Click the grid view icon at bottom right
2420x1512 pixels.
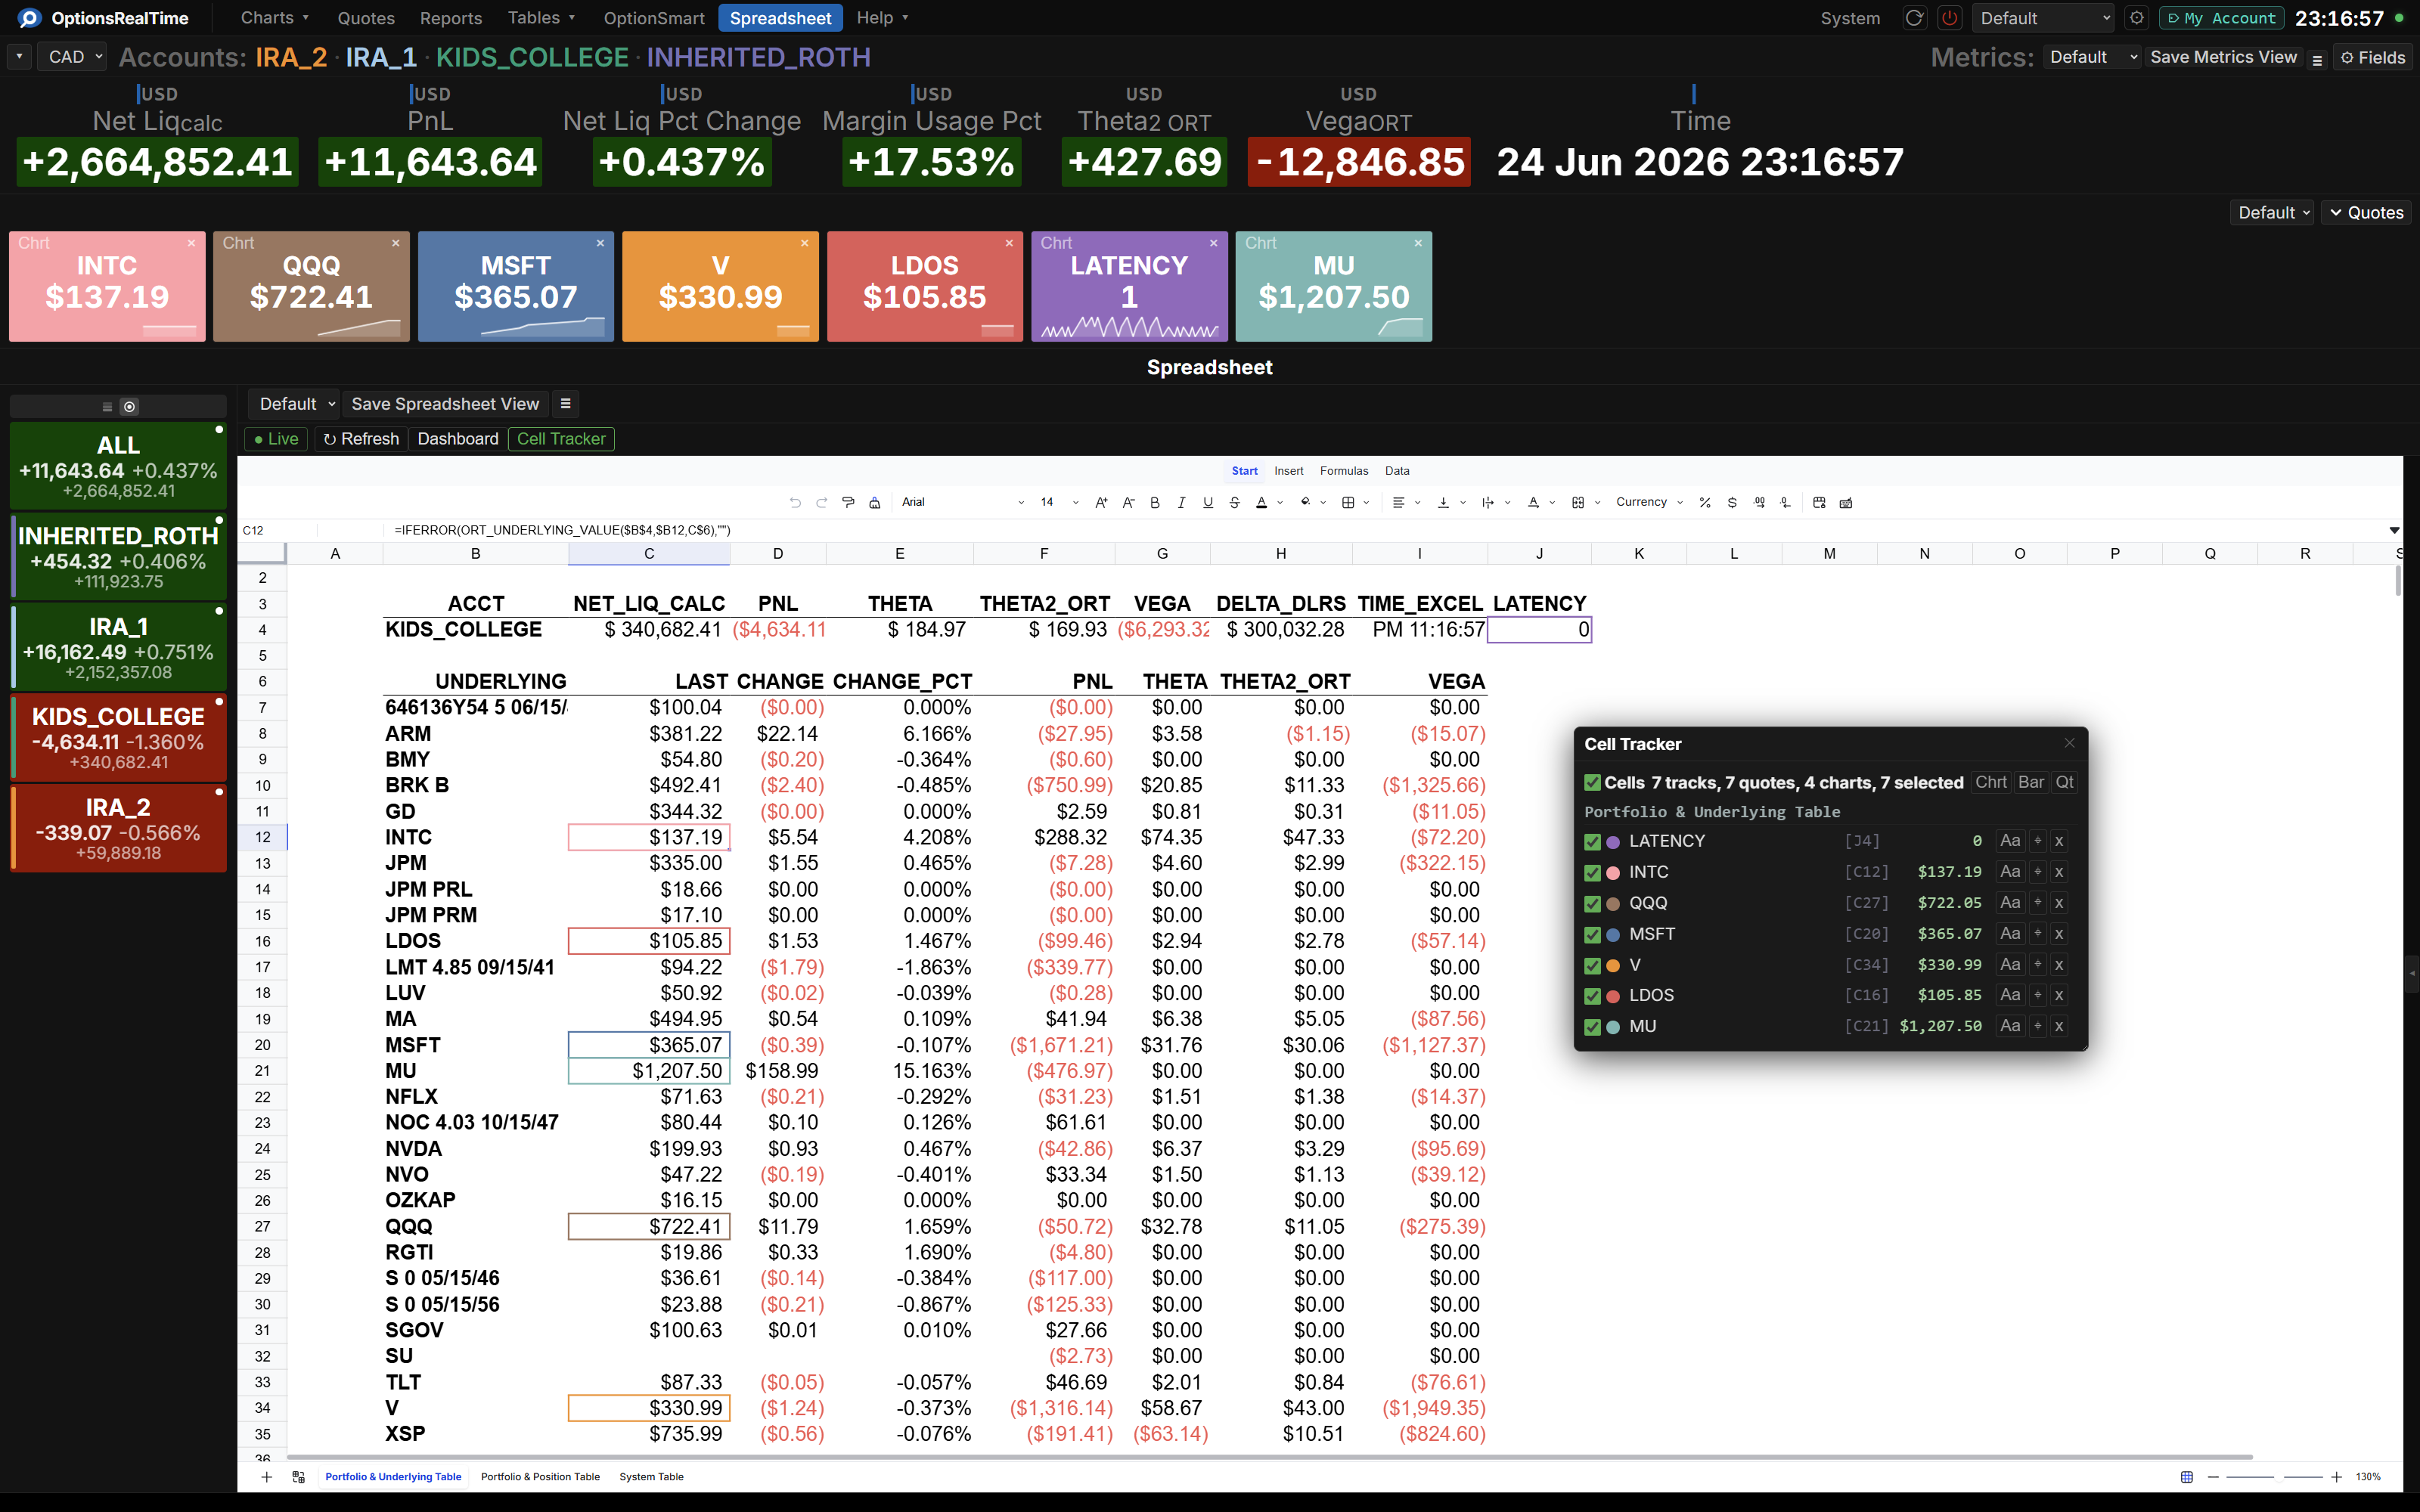coord(2187,1477)
